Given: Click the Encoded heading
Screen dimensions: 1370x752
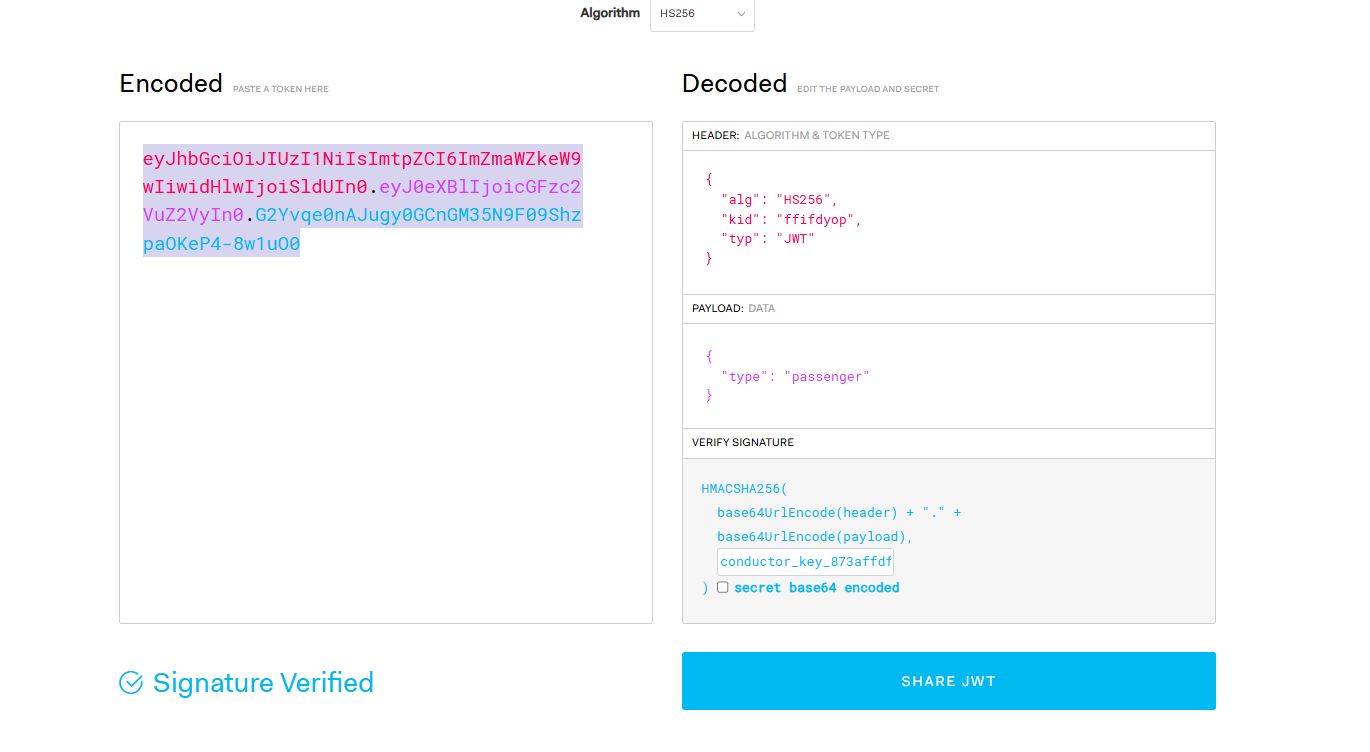Looking at the screenshot, I should (x=171, y=84).
